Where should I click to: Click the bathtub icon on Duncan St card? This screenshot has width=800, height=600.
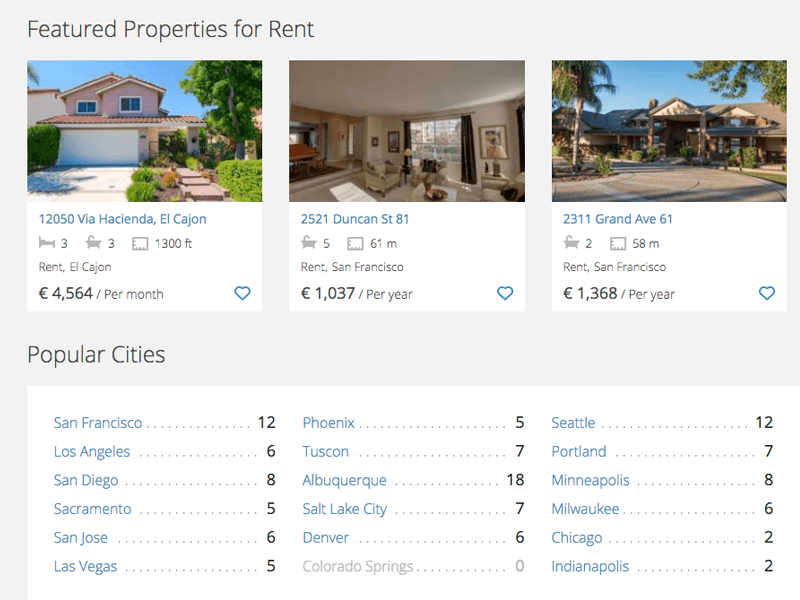coord(309,243)
